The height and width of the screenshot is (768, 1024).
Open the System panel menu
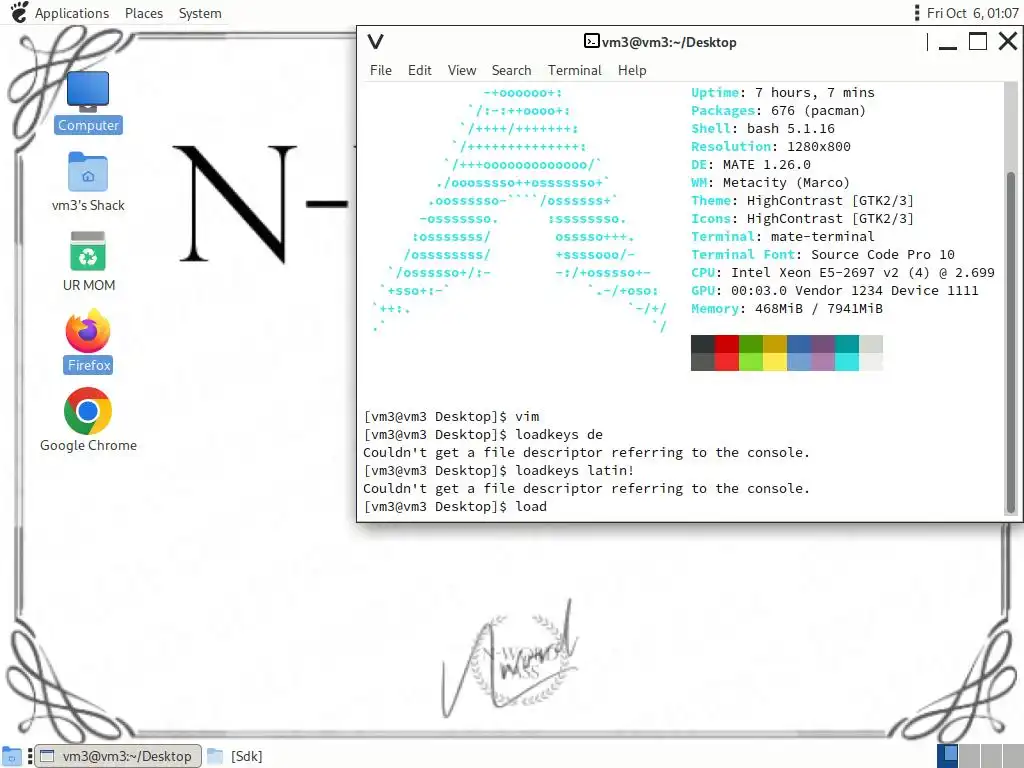coord(200,13)
